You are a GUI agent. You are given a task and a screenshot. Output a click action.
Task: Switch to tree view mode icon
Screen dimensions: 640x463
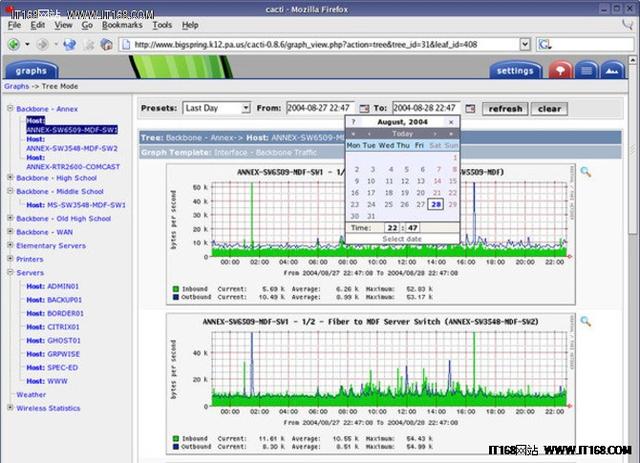pyautogui.click(x=561, y=70)
